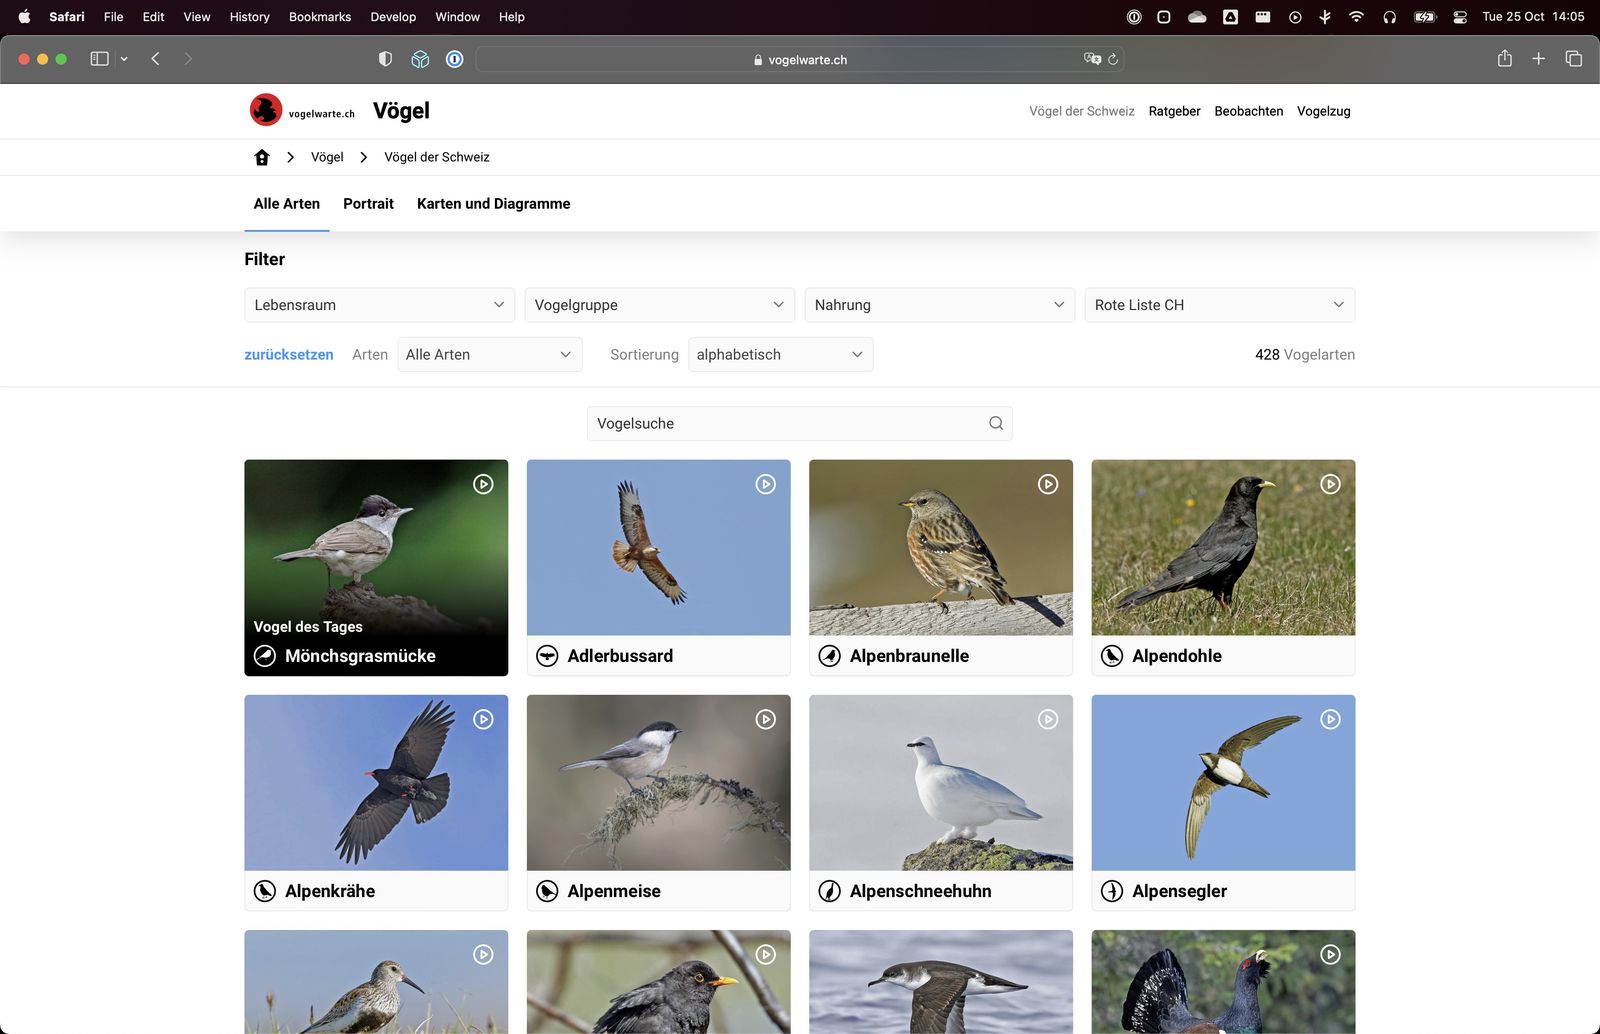Click the vogelwarte.ch red logo
The height and width of the screenshot is (1034, 1600).
266,110
